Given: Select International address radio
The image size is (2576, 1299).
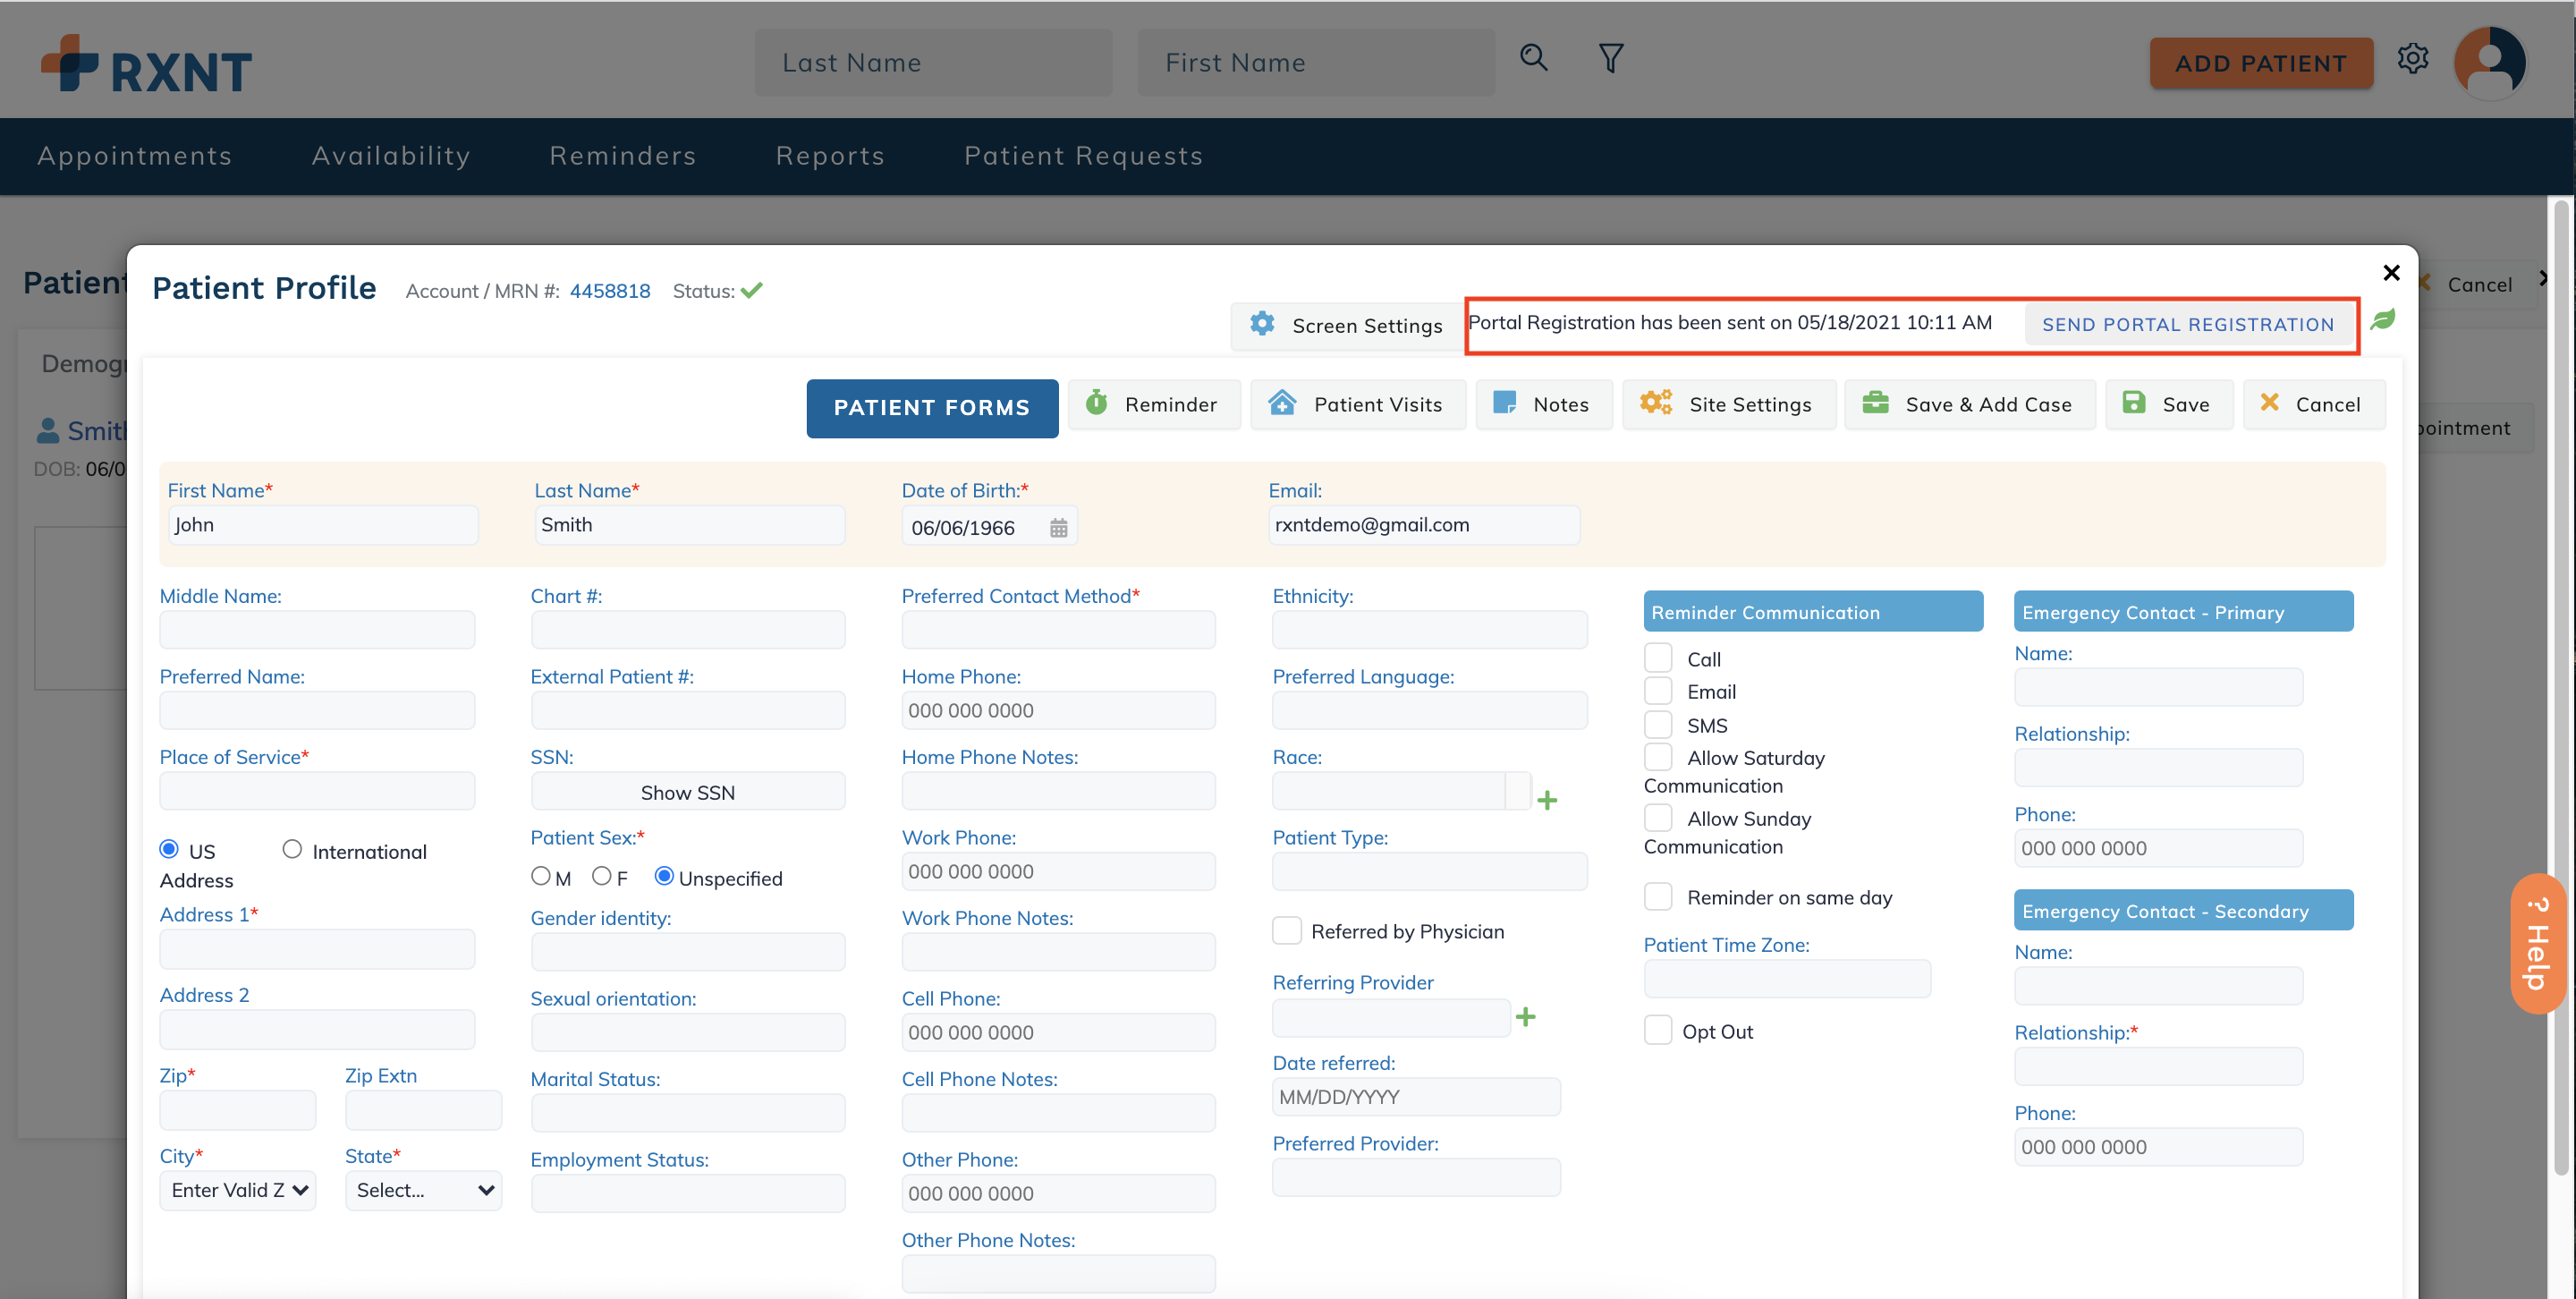Looking at the screenshot, I should 291,849.
